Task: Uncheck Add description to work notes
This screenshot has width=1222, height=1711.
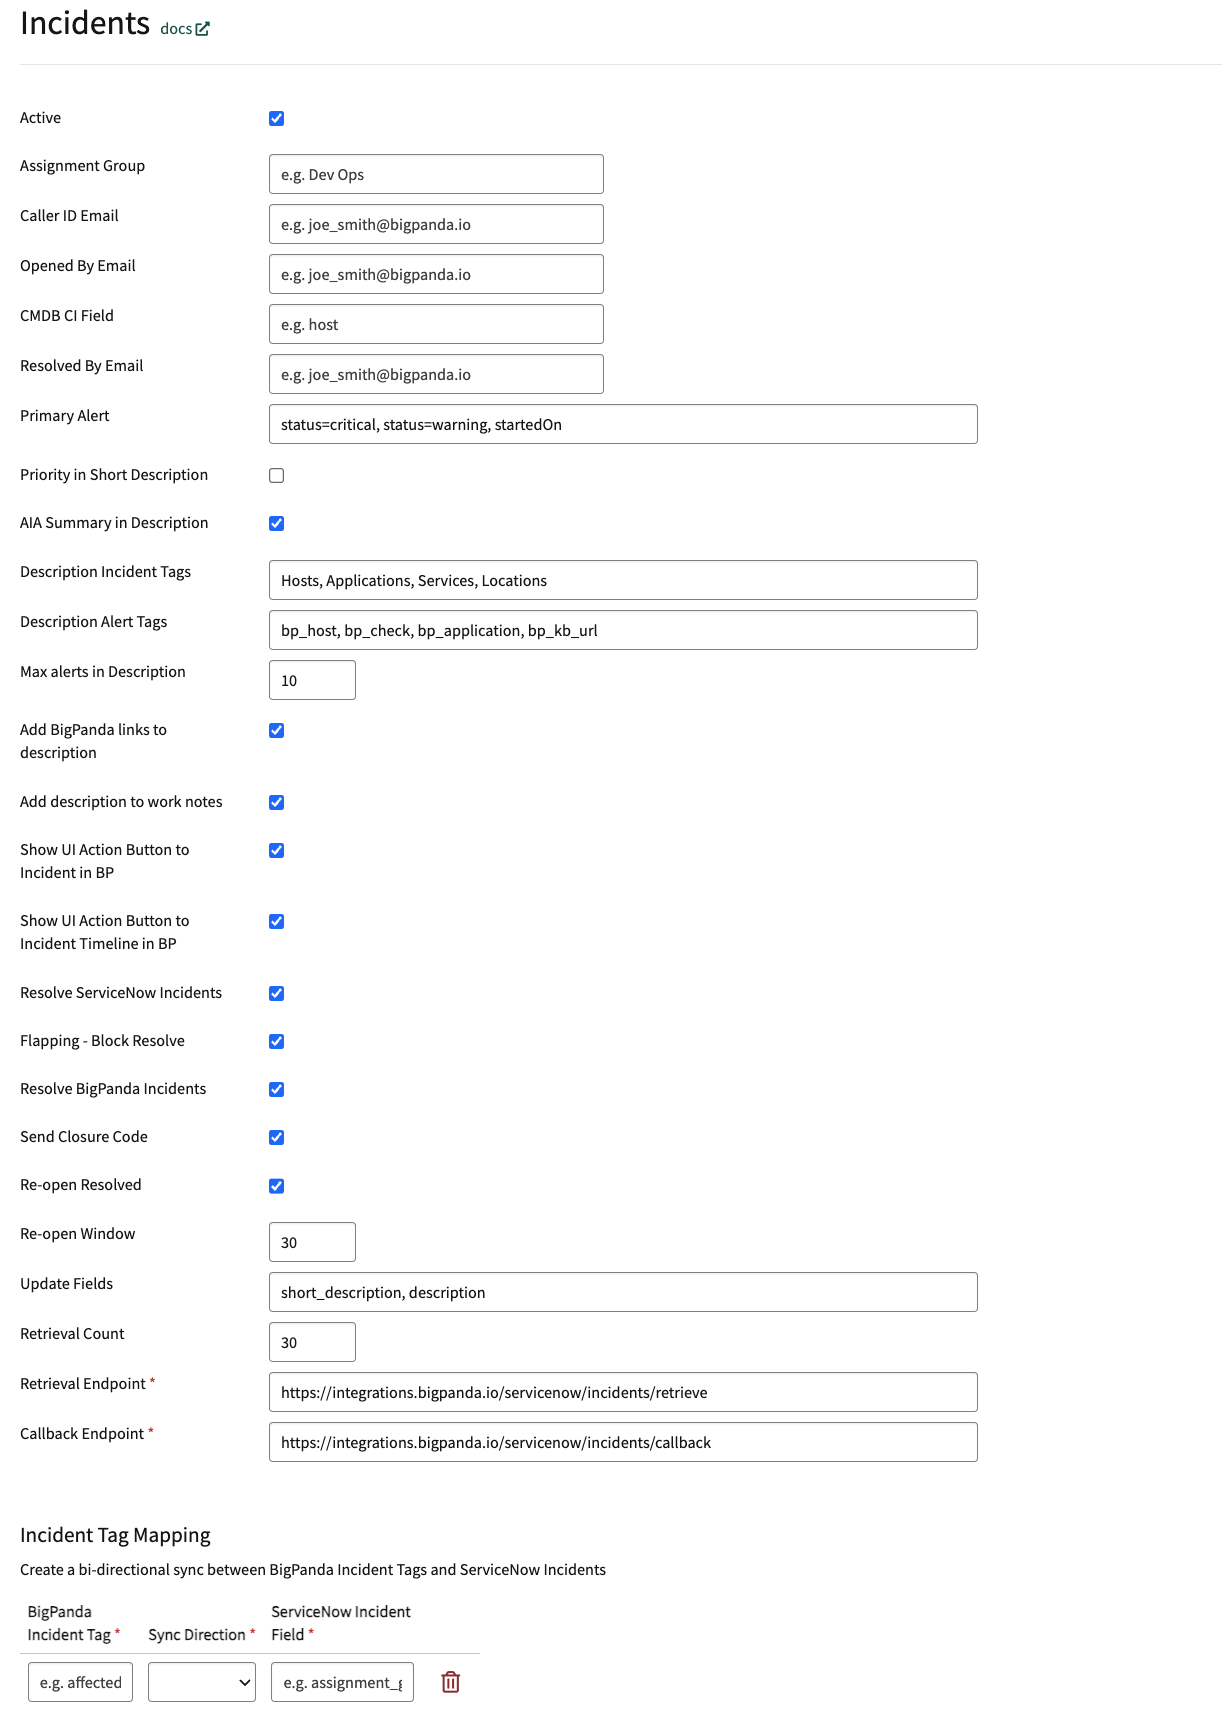Action: pos(277,802)
